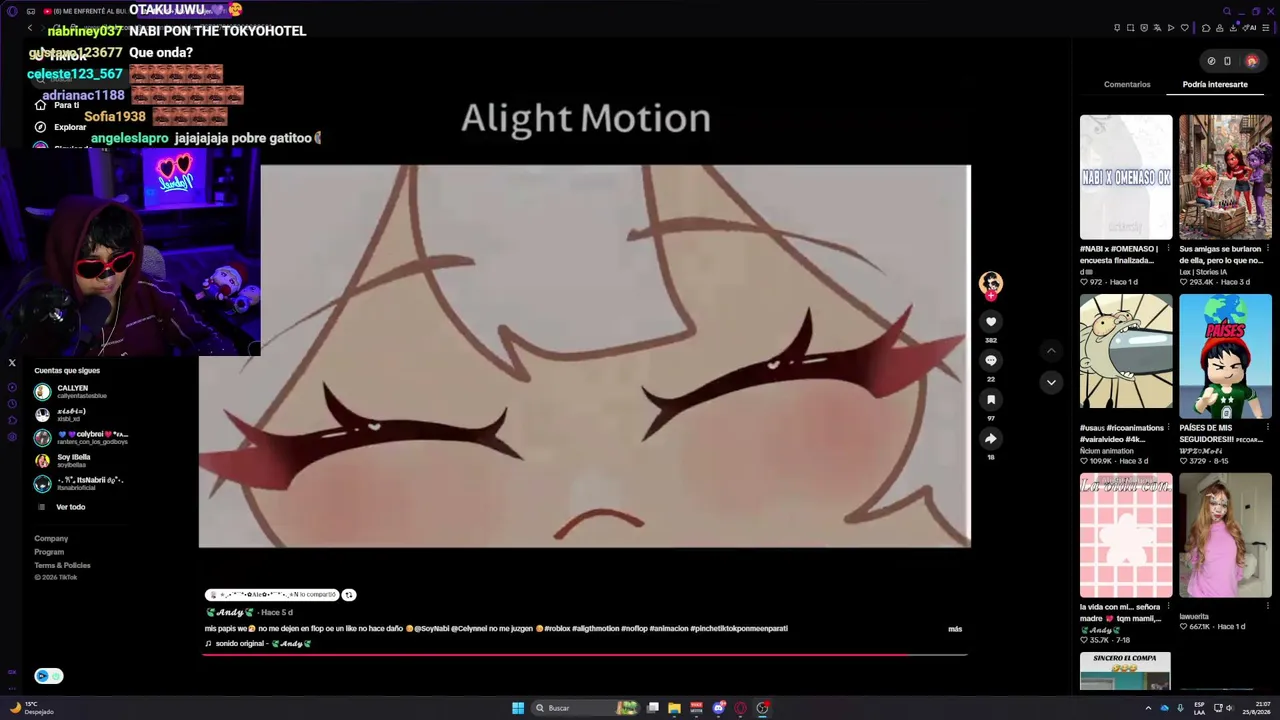
Task: Open browser easy setup sliders icon
Action: pyautogui.click(x=1266, y=28)
